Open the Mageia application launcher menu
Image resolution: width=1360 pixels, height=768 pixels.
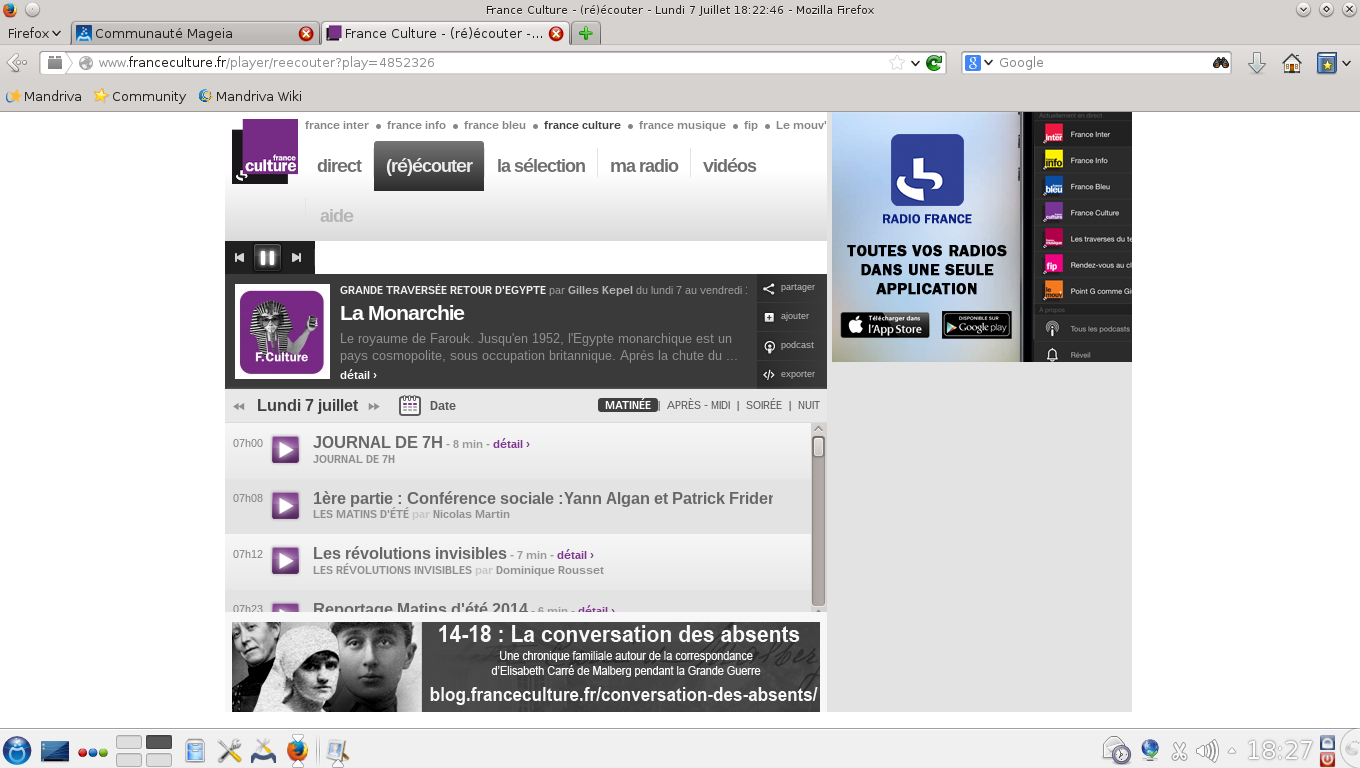point(17,750)
